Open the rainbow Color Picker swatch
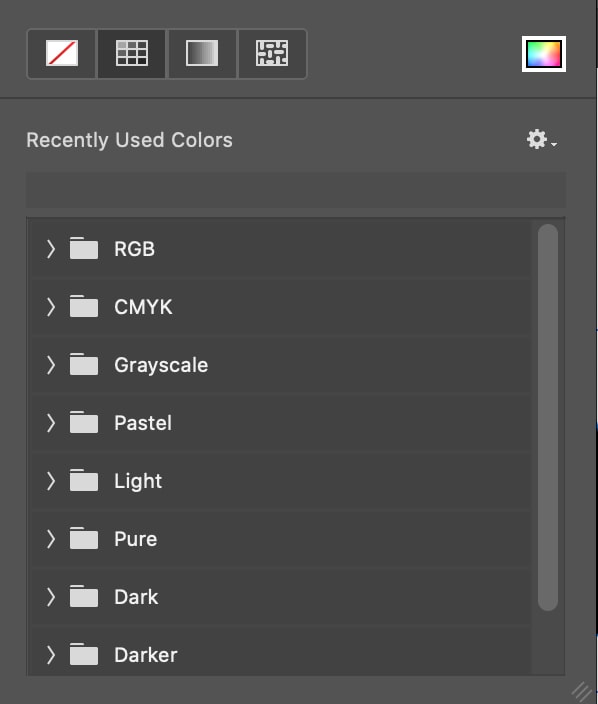Screen dimensions: 598x704 [544, 54]
